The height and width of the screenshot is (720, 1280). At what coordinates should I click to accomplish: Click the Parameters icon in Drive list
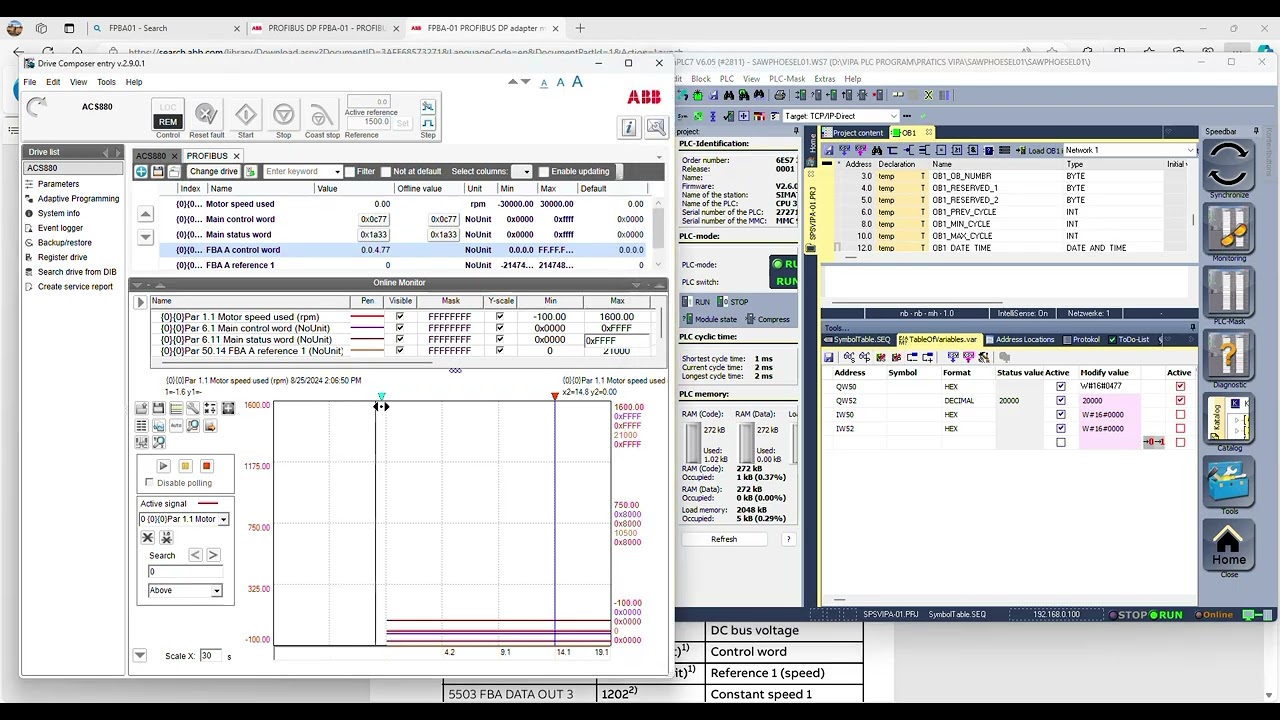[30, 184]
